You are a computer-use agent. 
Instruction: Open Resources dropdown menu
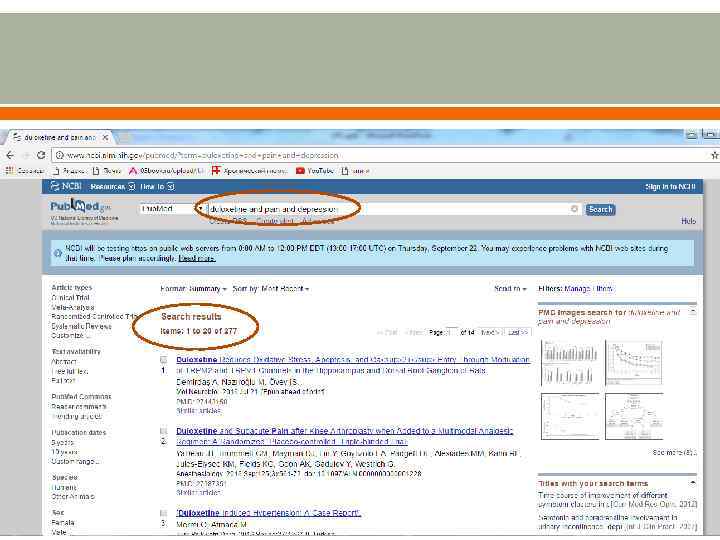[112, 186]
